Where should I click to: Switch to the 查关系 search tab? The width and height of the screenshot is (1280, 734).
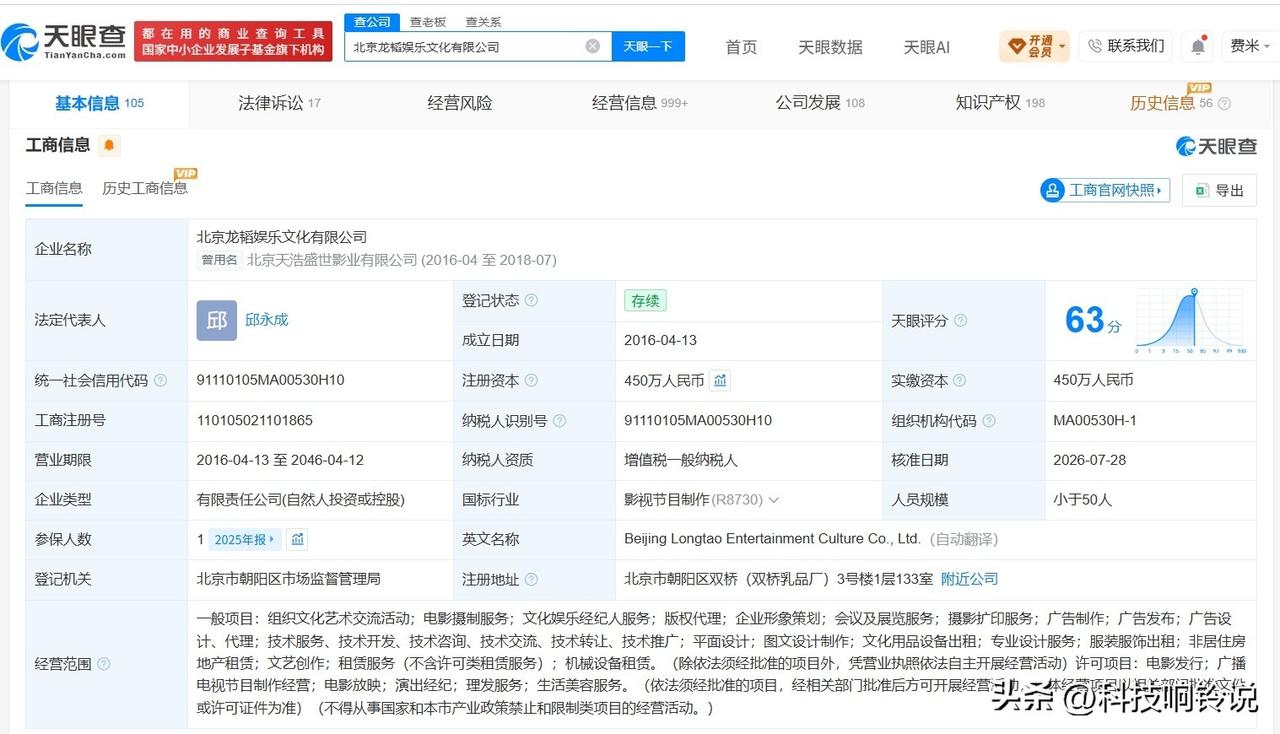click(483, 22)
